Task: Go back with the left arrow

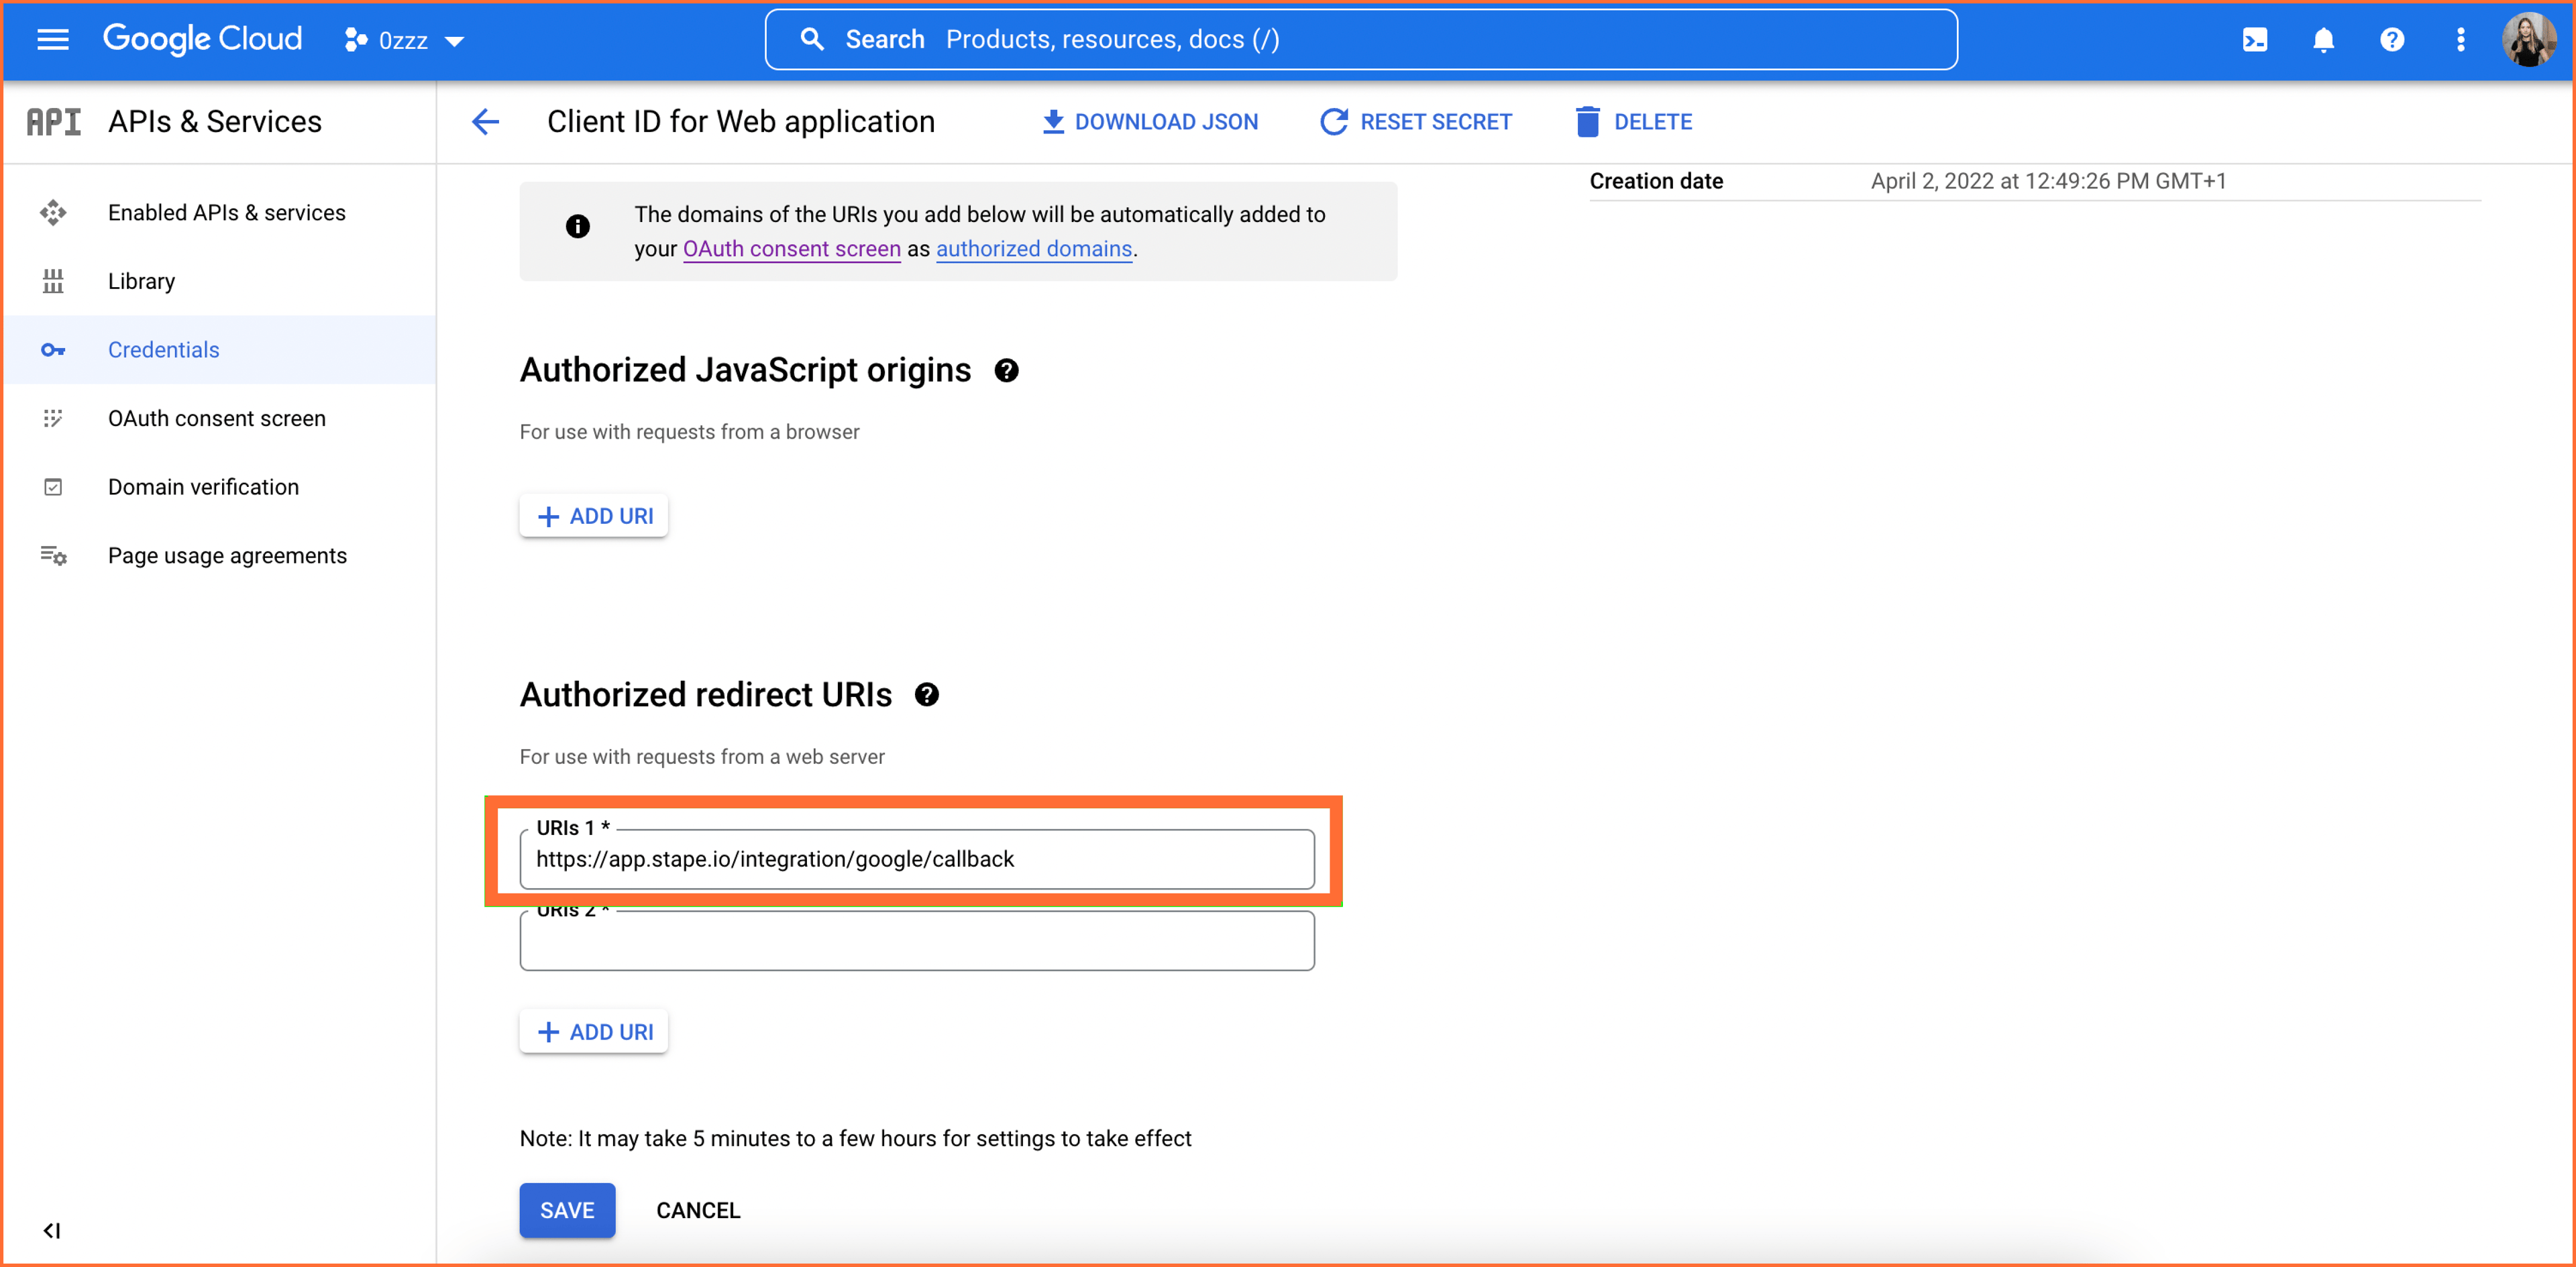Action: coord(485,121)
